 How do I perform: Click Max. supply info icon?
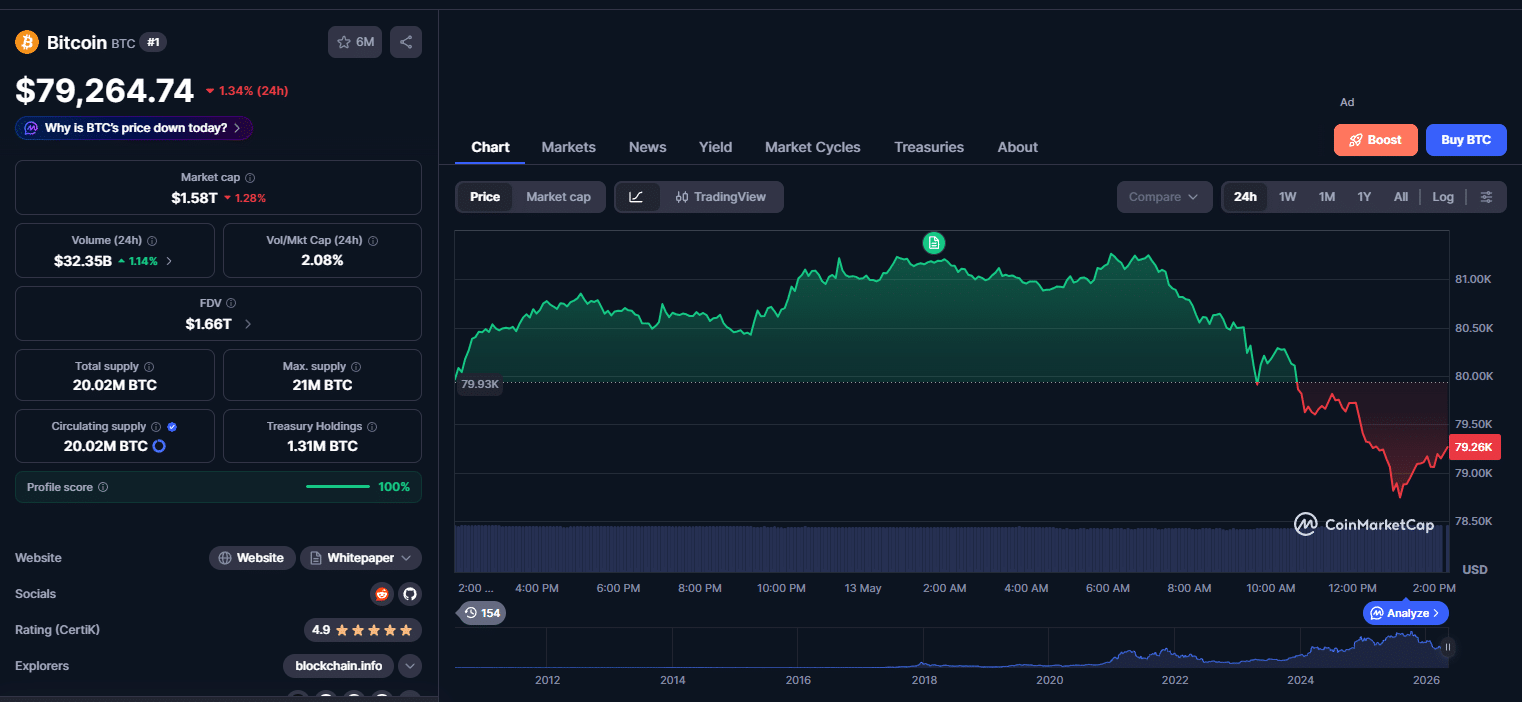pos(356,367)
